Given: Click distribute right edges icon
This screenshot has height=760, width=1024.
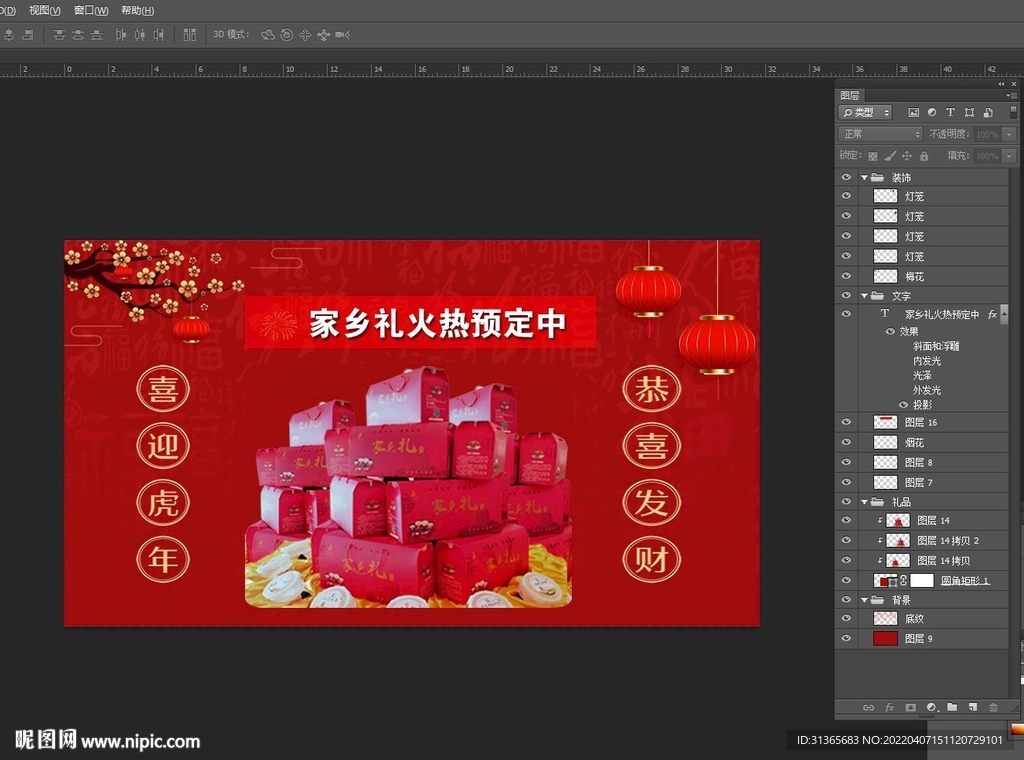Looking at the screenshot, I should point(158,35).
